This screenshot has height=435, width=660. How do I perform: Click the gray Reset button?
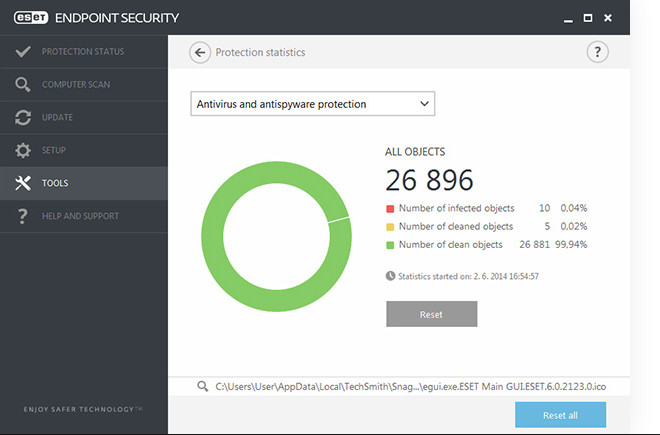(x=431, y=314)
